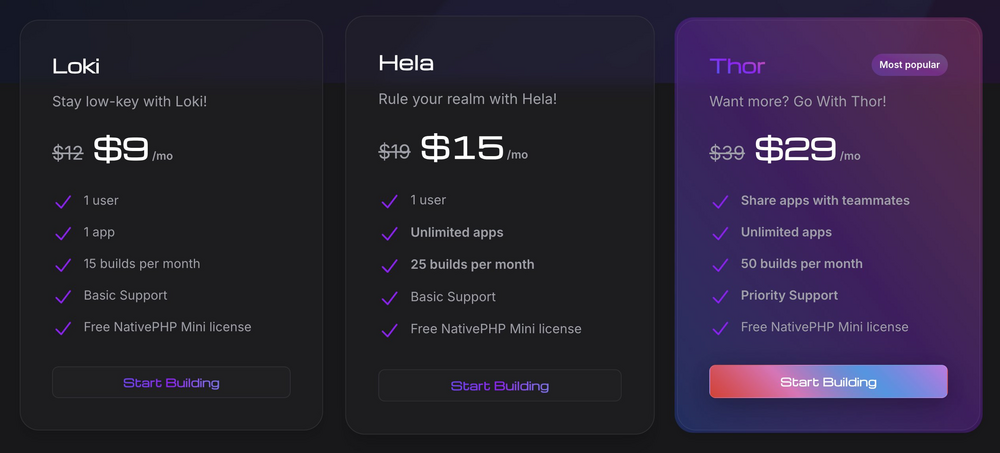Click the checkmark next to 15 builds per month
This screenshot has height=453, width=1000.
pos(63,265)
